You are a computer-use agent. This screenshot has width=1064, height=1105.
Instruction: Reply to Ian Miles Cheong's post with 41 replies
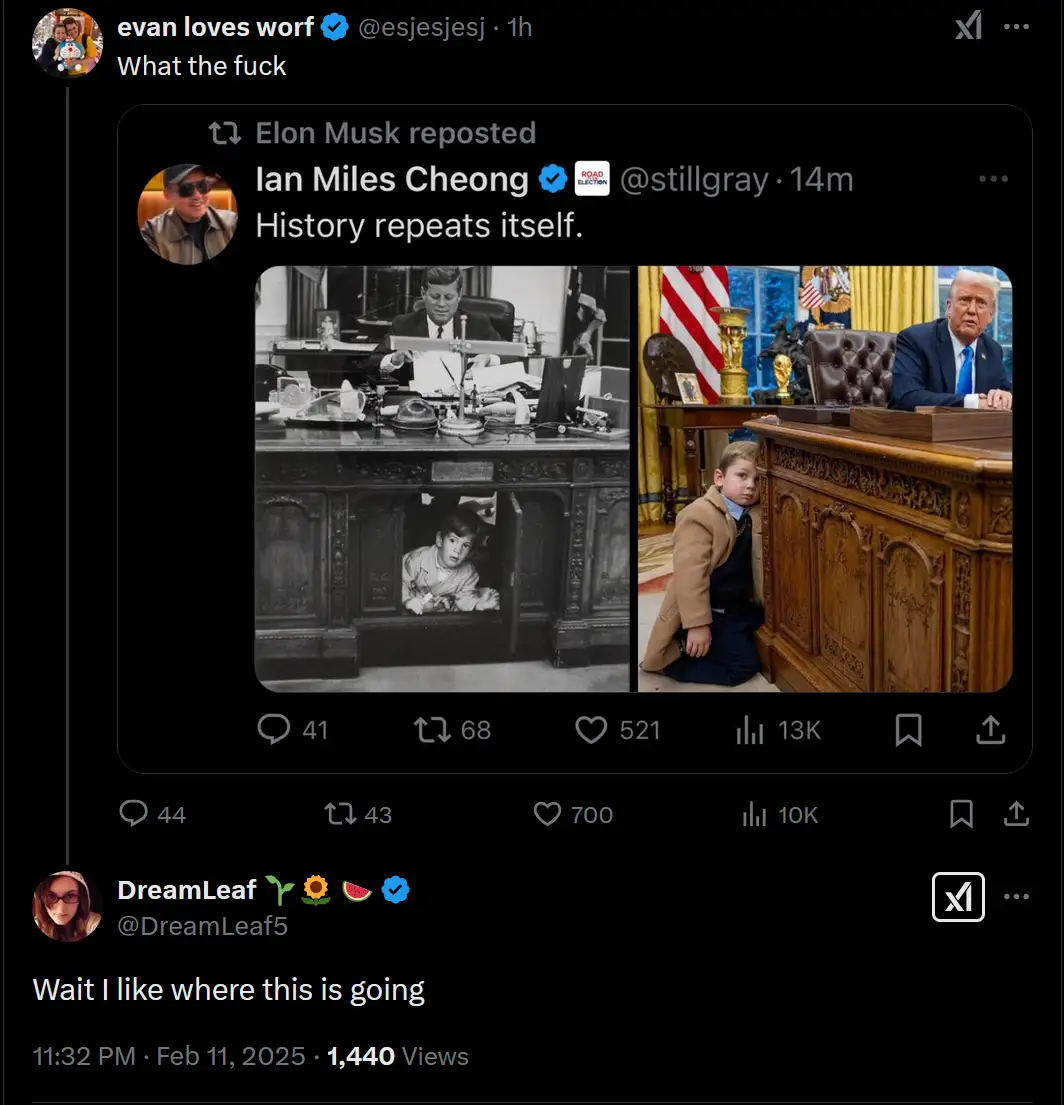pos(292,729)
